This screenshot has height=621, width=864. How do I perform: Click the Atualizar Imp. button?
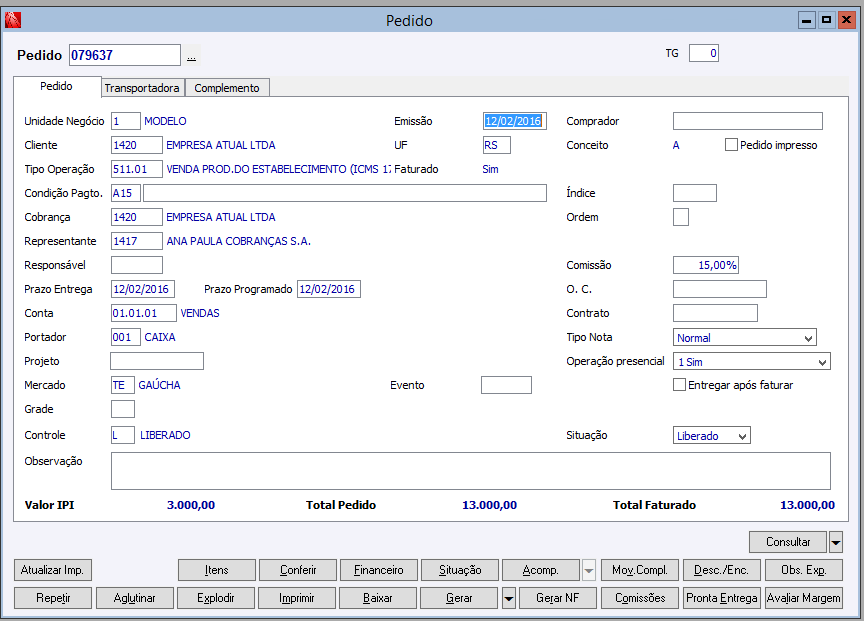(x=52, y=570)
